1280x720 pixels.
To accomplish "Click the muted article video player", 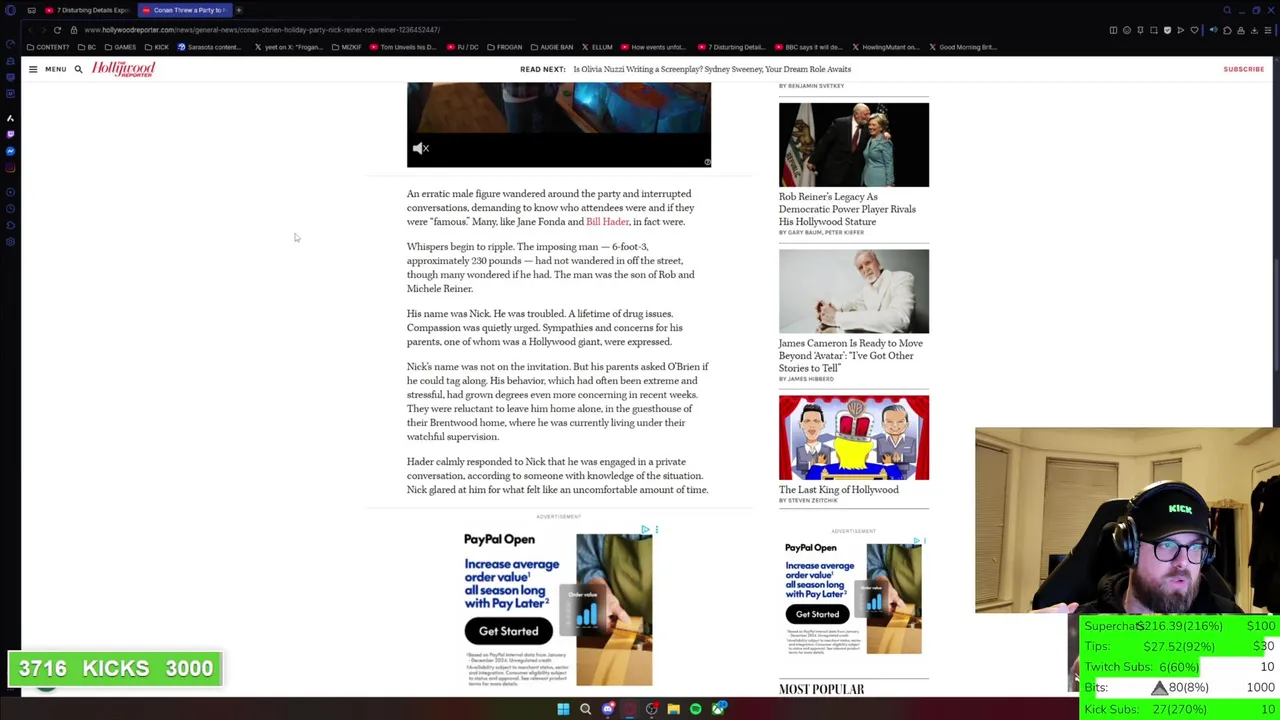I will click(x=559, y=124).
